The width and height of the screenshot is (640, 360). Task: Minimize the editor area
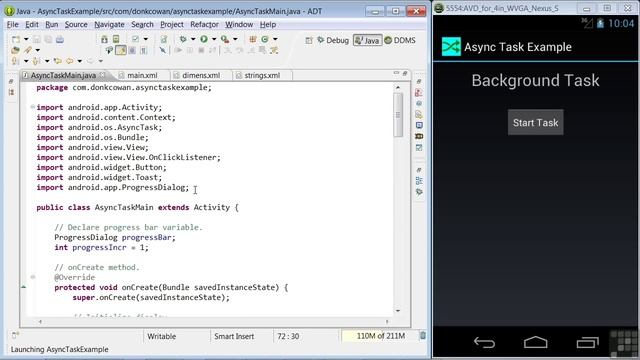(396, 73)
